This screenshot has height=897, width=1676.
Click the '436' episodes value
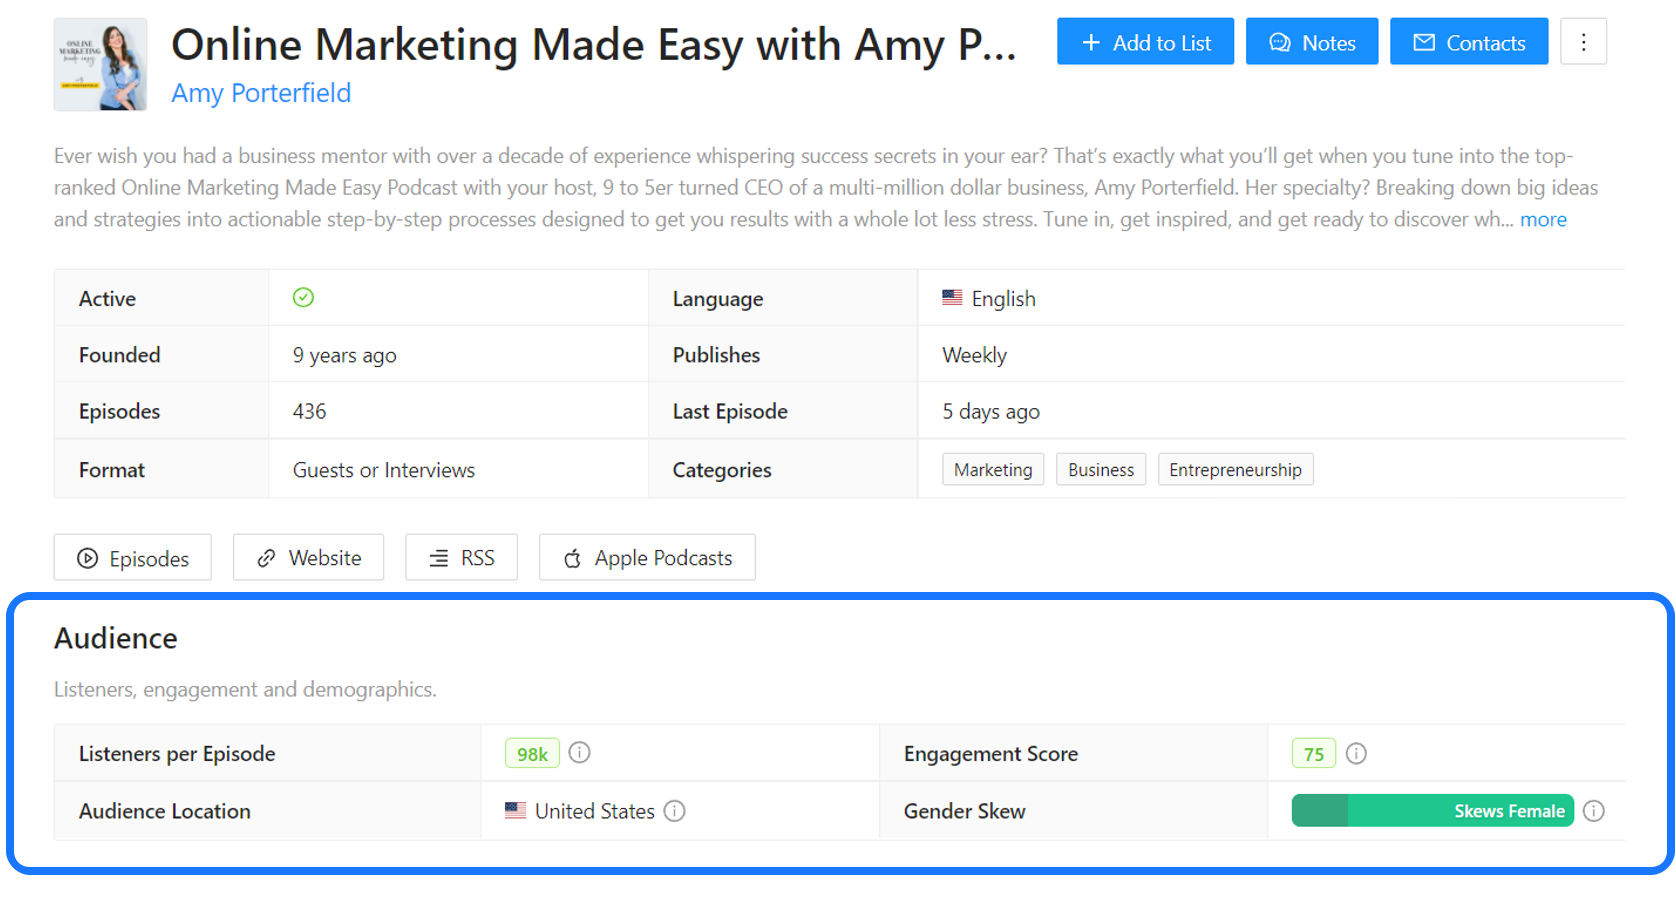(309, 411)
